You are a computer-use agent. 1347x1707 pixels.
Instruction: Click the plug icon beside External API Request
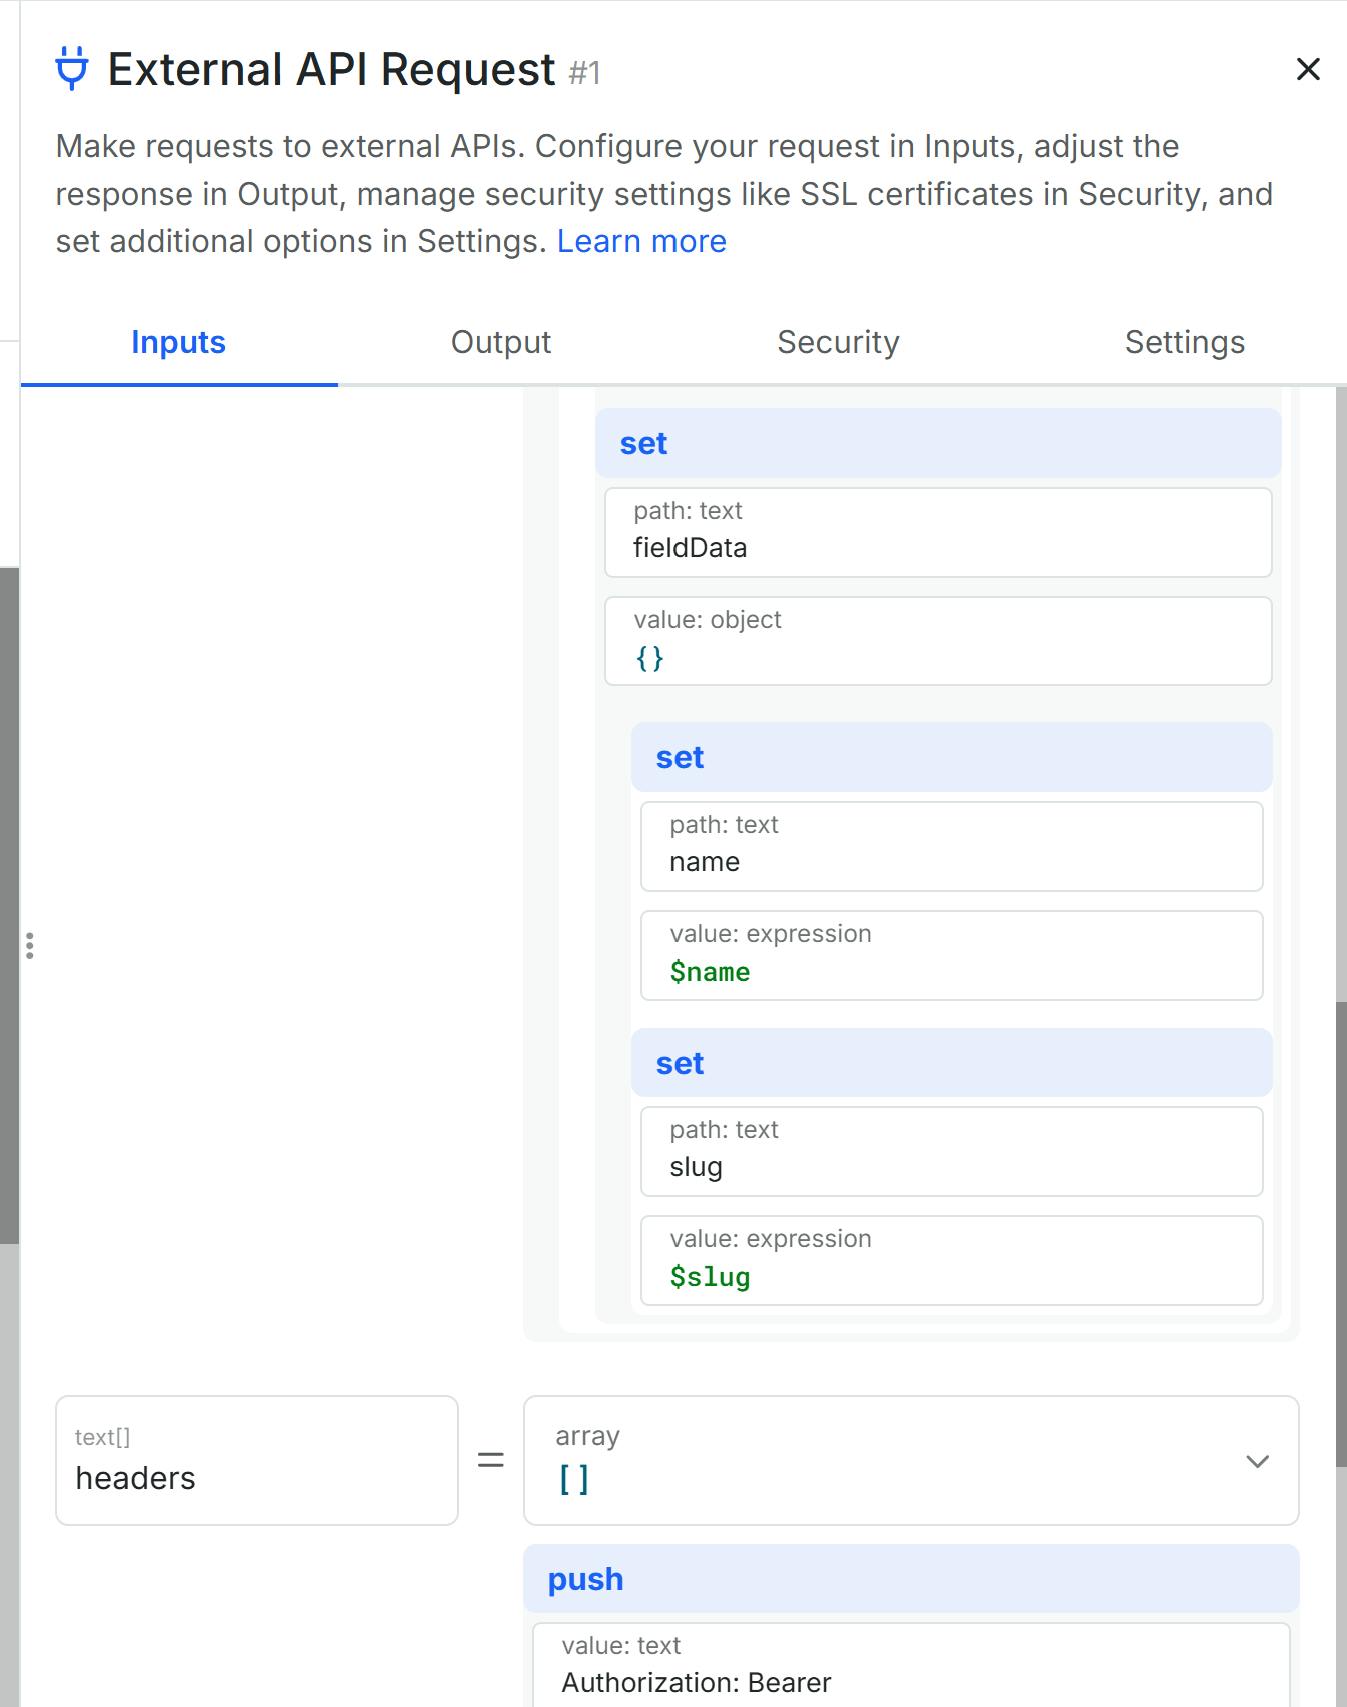click(x=72, y=69)
